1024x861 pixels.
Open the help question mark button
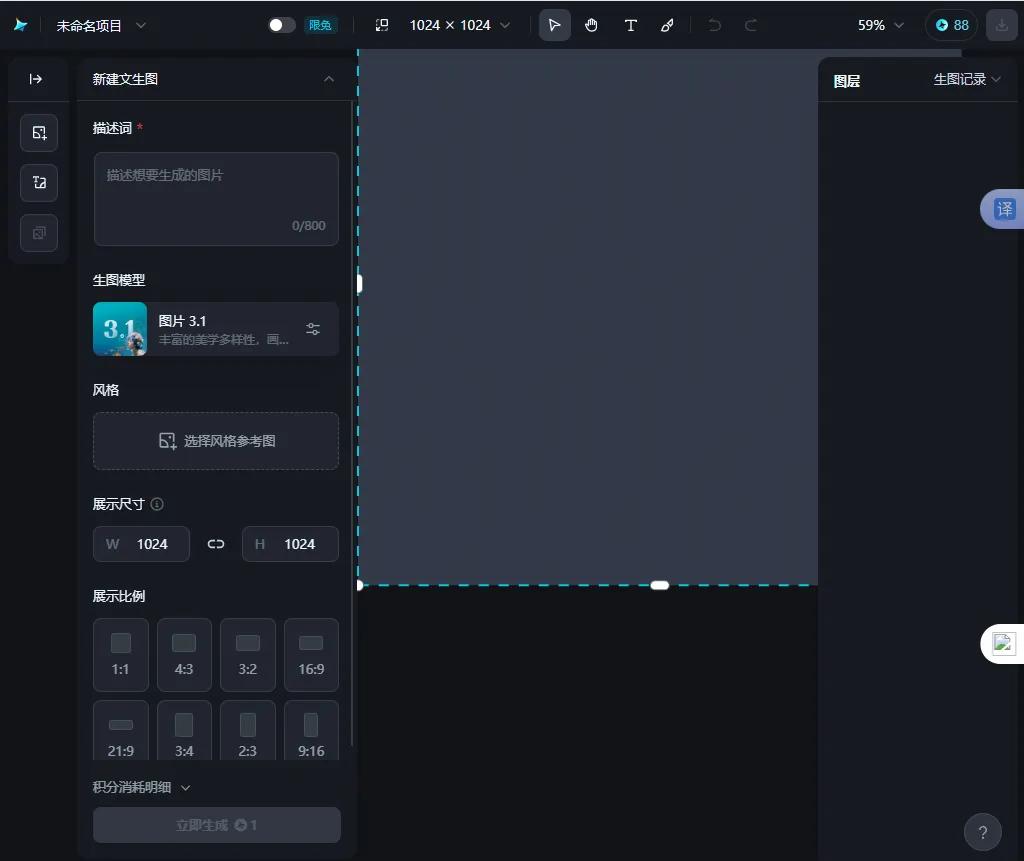[982, 832]
